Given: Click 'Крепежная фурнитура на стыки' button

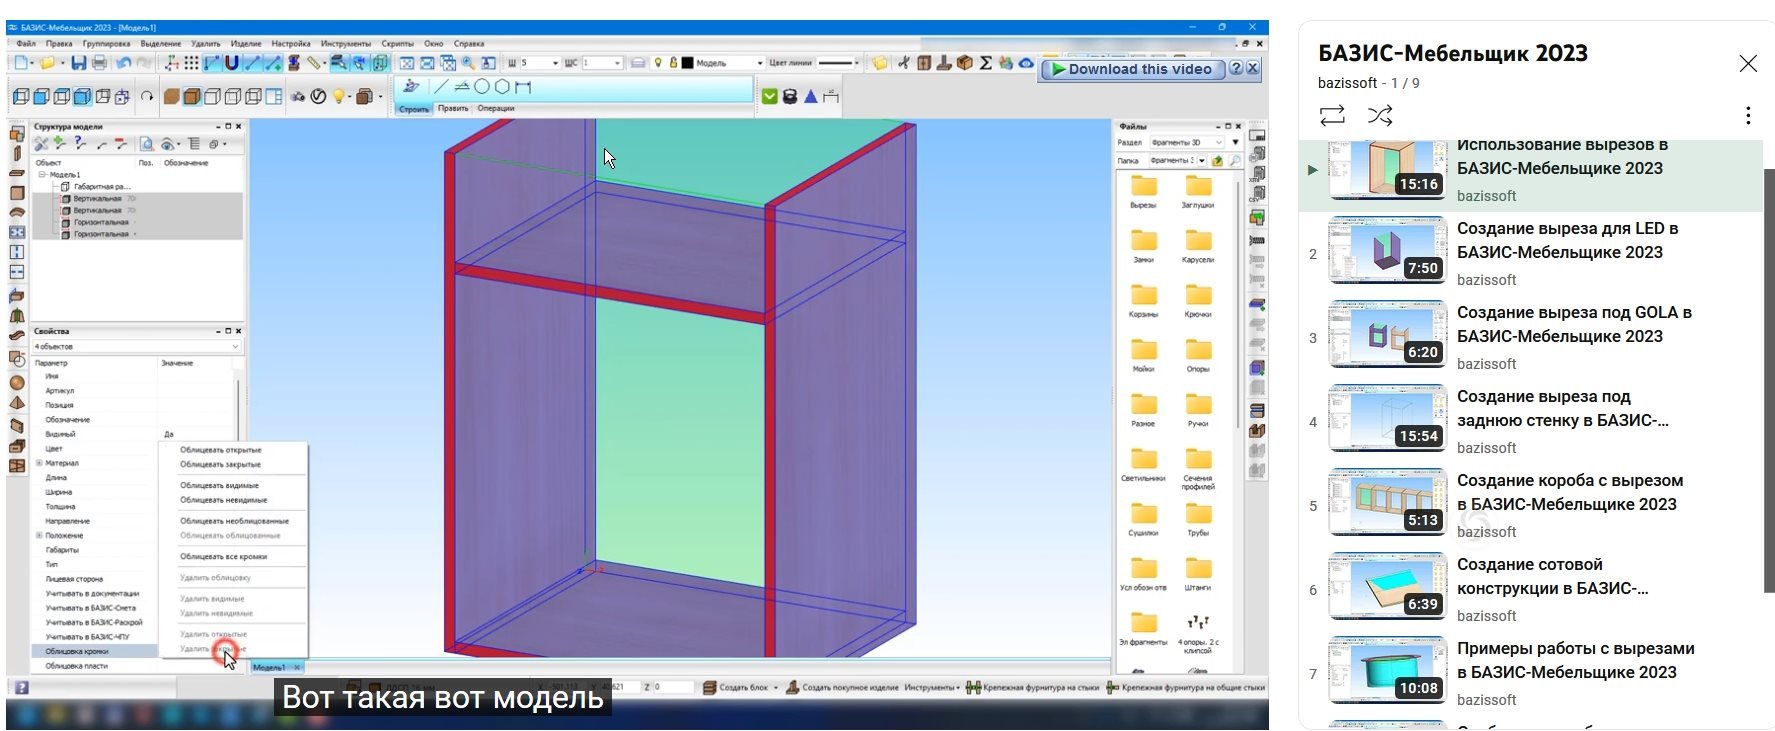Looking at the screenshot, I should pos(1032,688).
